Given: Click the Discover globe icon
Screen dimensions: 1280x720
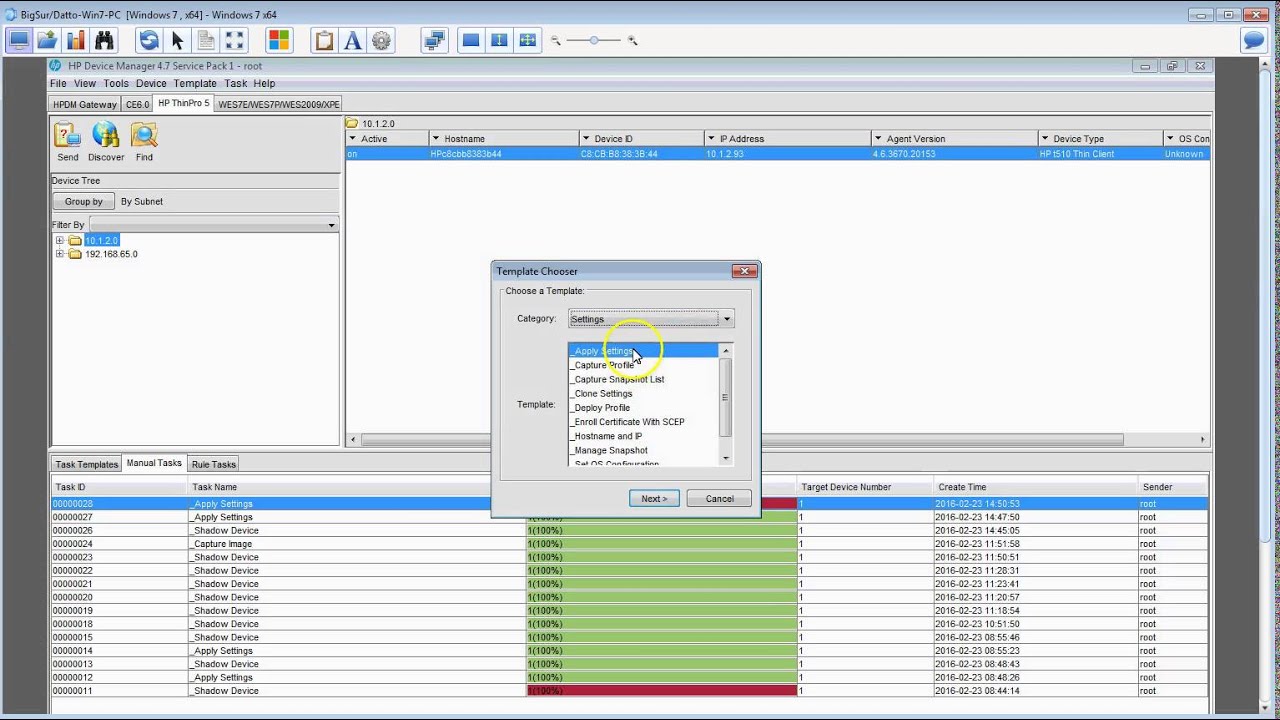Looking at the screenshot, I should (x=106, y=142).
